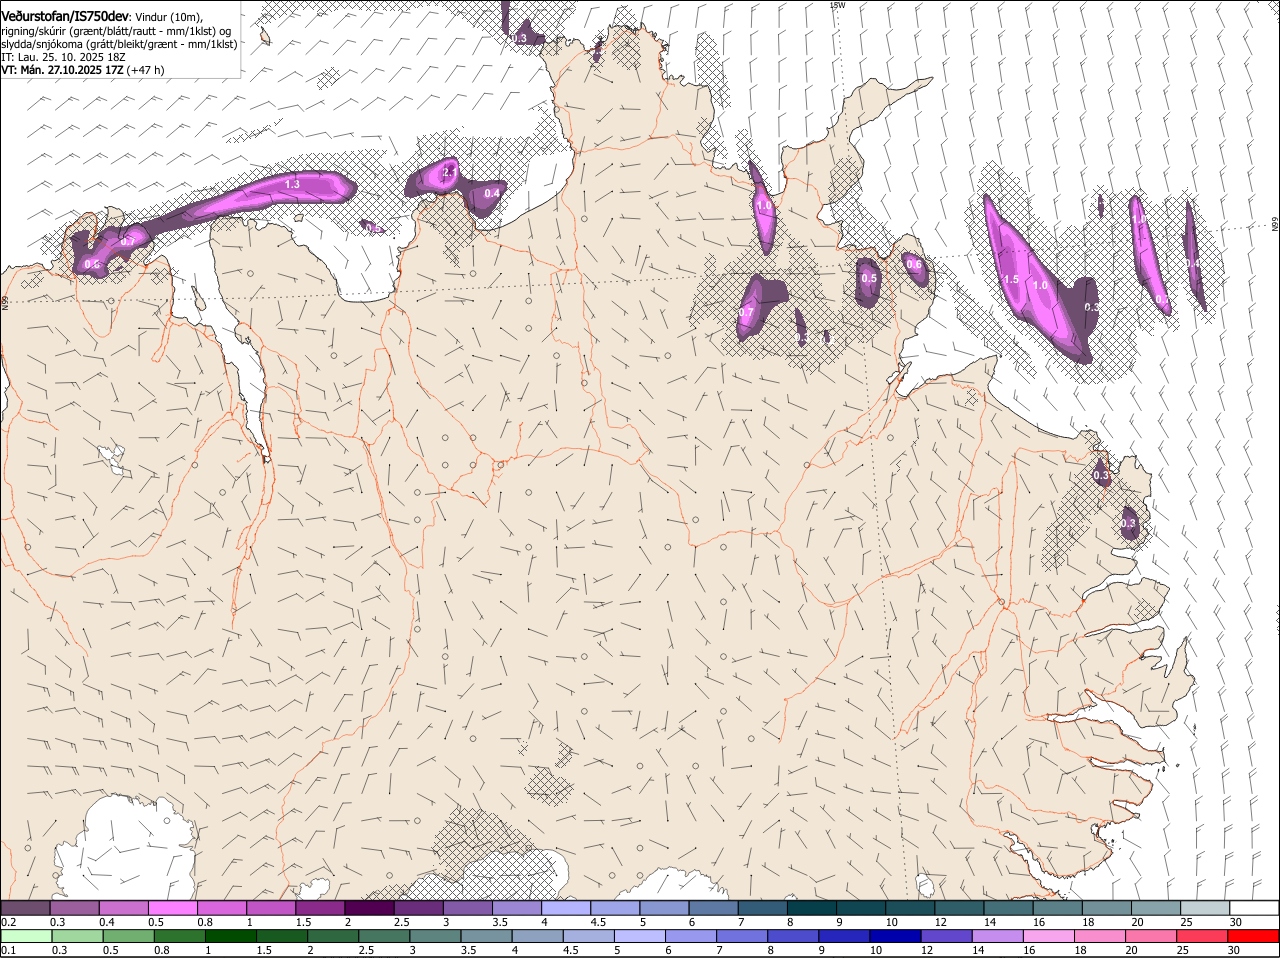Pick the dark teal 8–9 swatch on the snow scale
The image size is (1280, 958).
coord(812,908)
